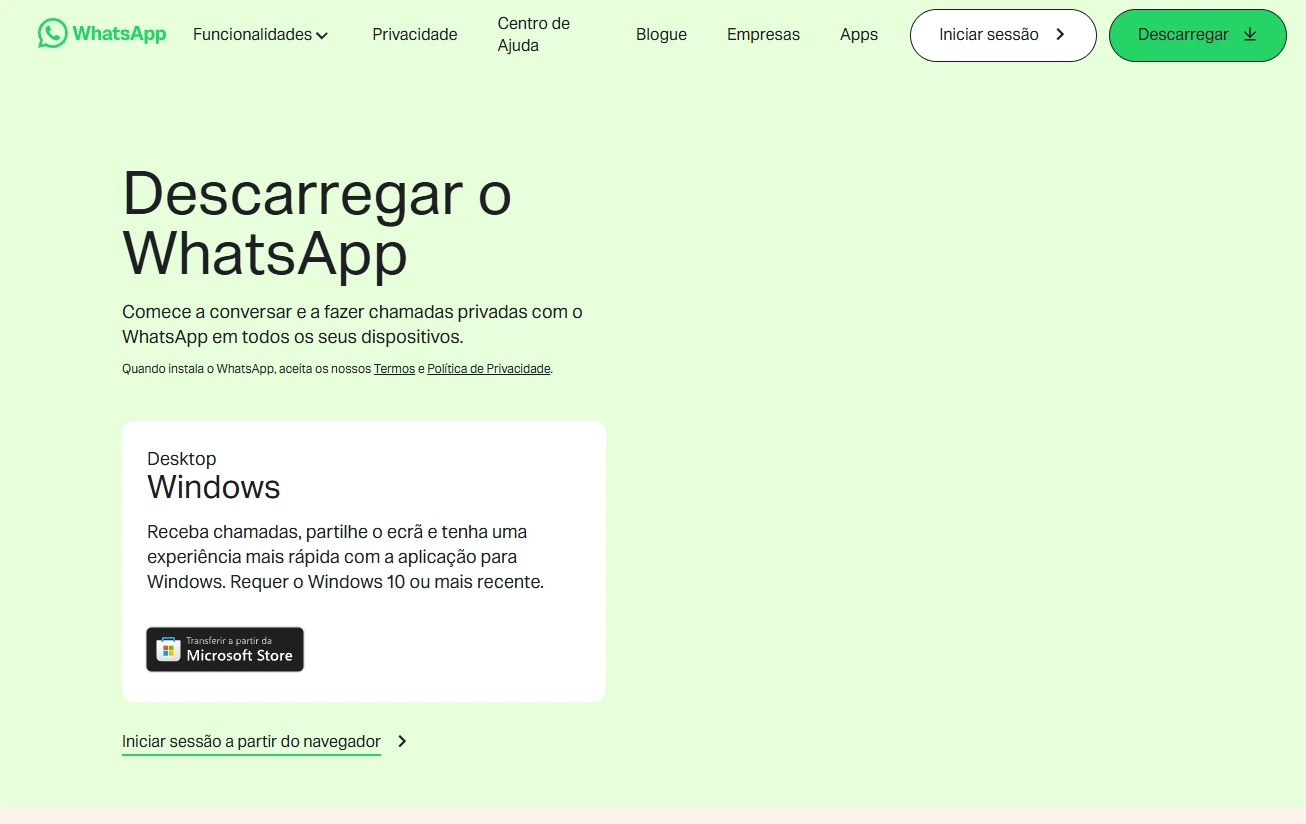View the Política de Privacidade
The height and width of the screenshot is (824, 1306).
pos(488,368)
